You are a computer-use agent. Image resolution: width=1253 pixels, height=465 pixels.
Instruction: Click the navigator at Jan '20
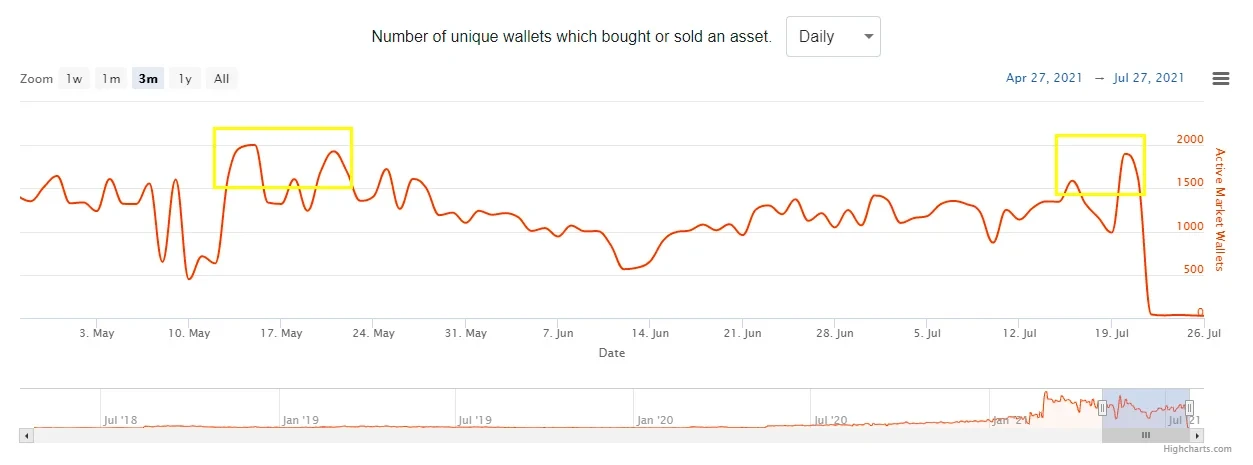[x=654, y=420]
